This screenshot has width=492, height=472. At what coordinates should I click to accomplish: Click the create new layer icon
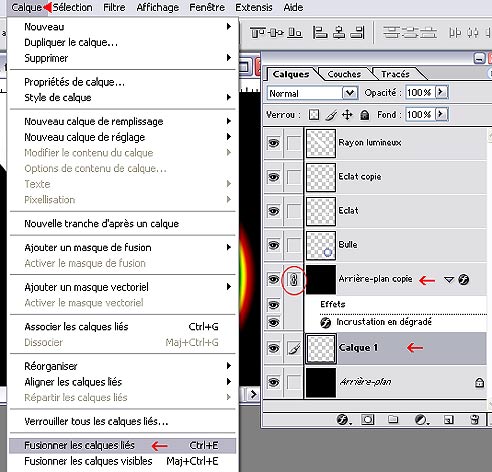449,420
